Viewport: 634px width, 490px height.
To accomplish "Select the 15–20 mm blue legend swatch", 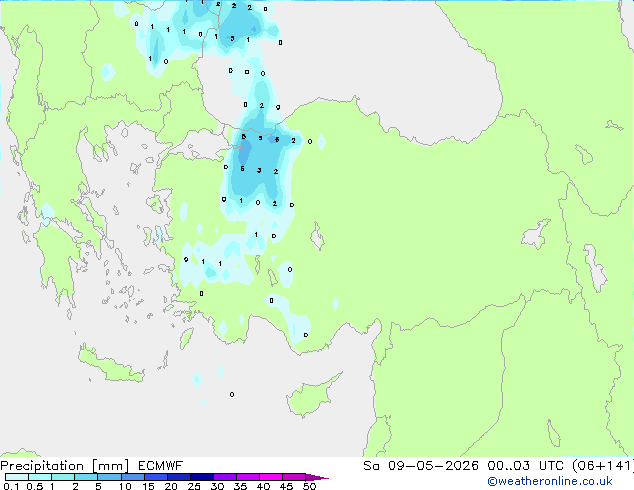I will point(156,477).
